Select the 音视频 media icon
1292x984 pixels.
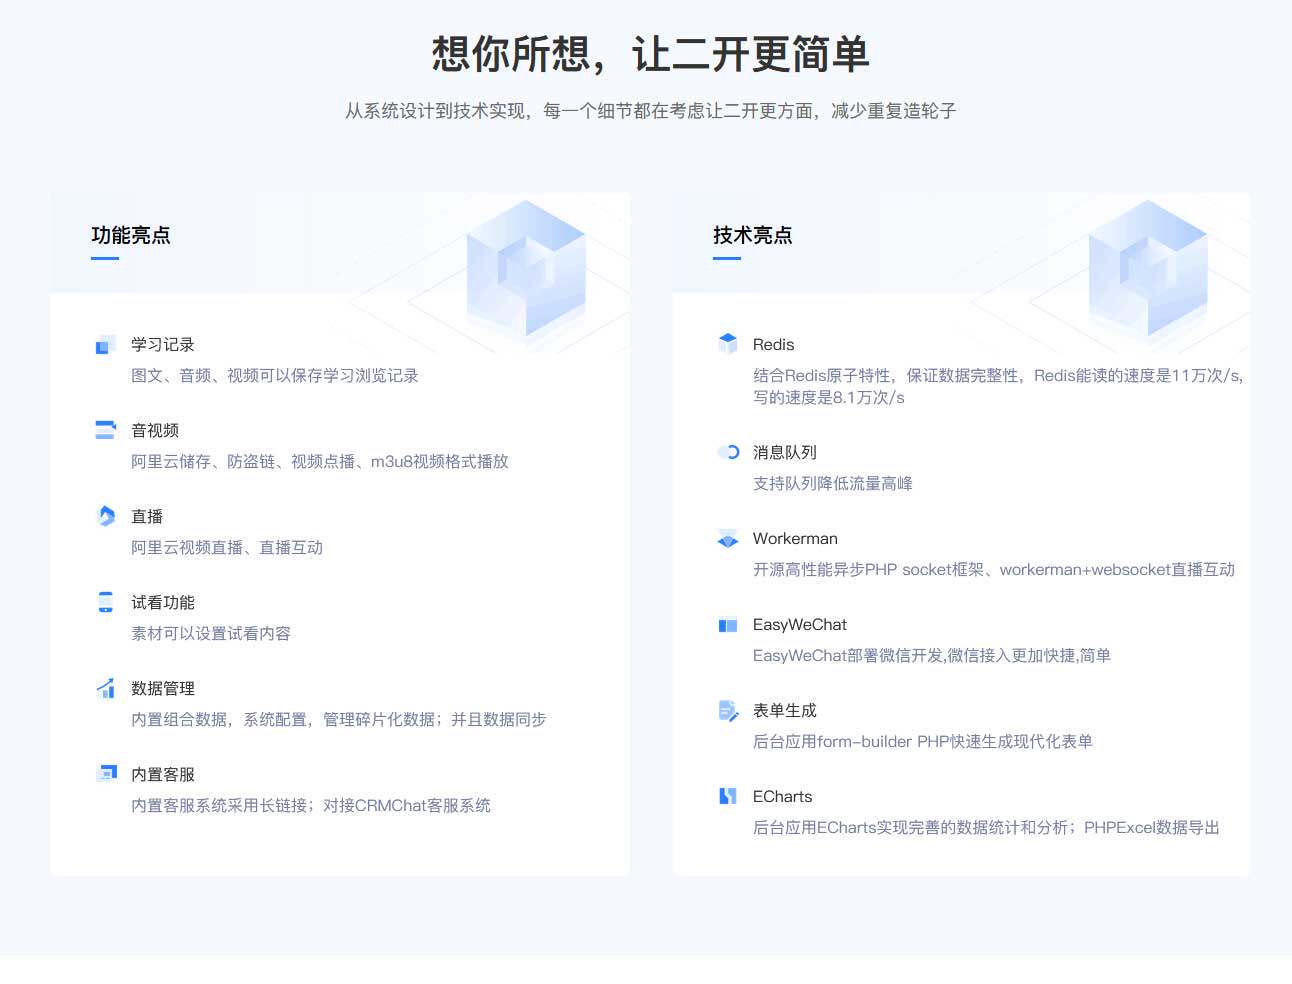[x=105, y=430]
